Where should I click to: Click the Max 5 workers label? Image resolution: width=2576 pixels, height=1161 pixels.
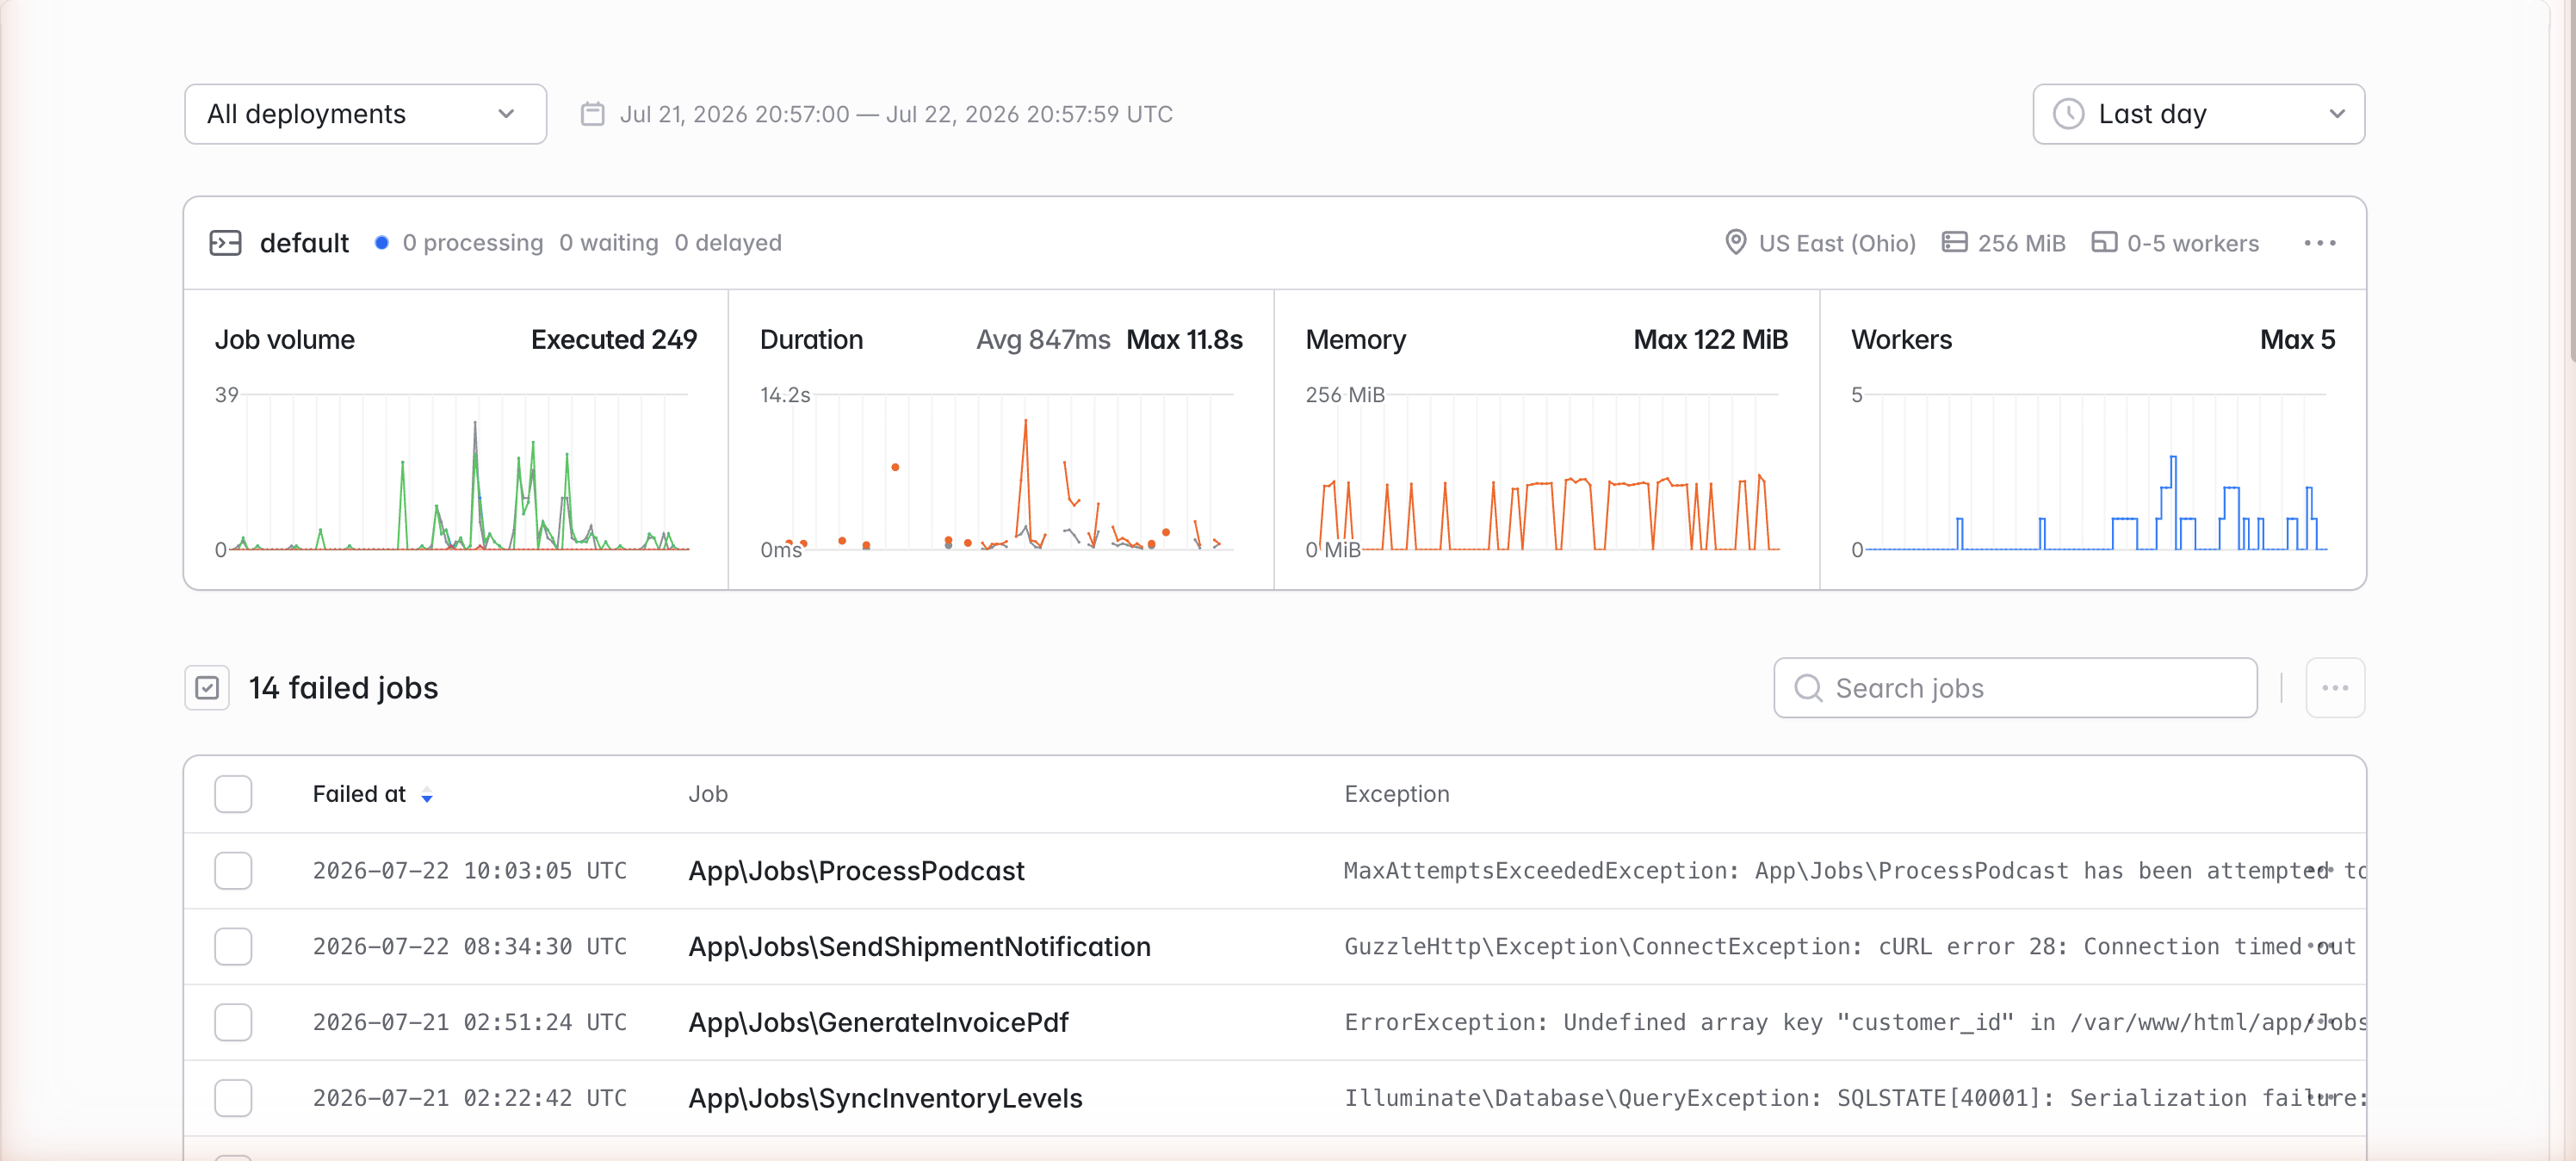pyautogui.click(x=2297, y=340)
